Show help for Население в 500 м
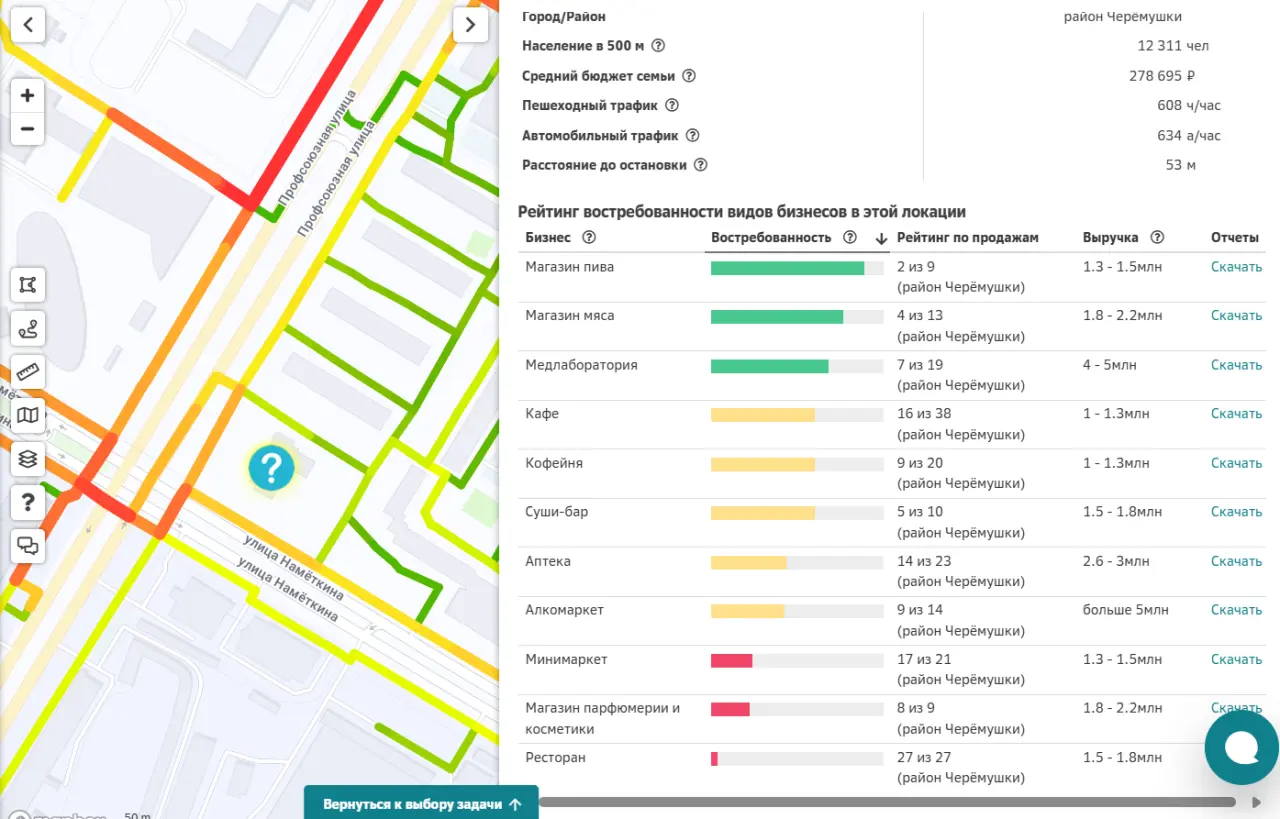The image size is (1280, 819). (x=658, y=46)
